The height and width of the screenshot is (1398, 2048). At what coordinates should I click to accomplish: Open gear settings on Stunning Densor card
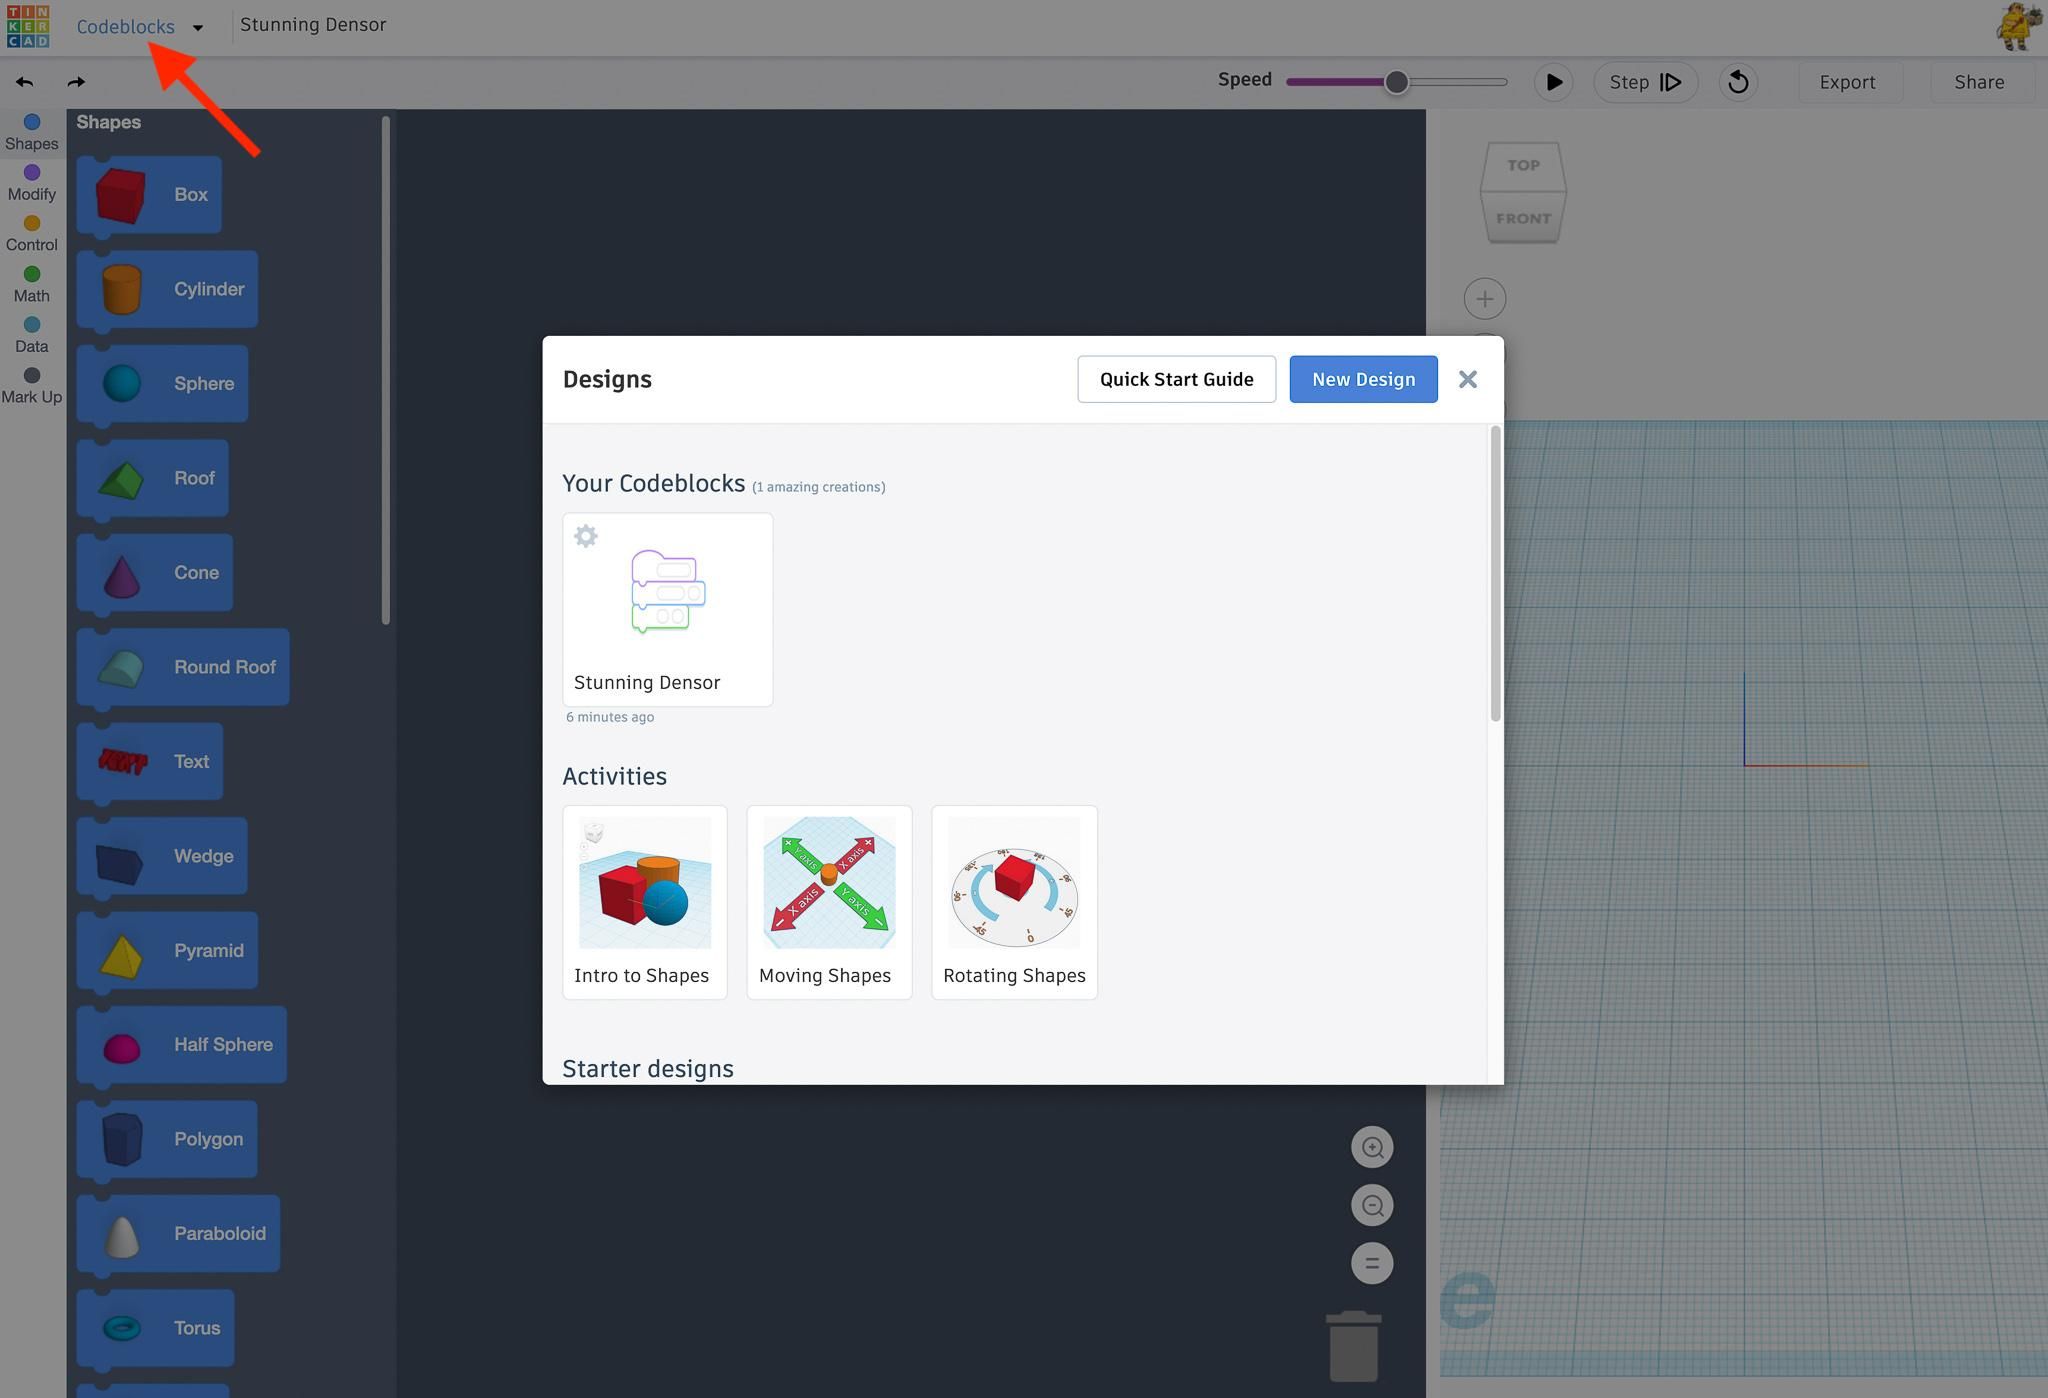click(586, 536)
